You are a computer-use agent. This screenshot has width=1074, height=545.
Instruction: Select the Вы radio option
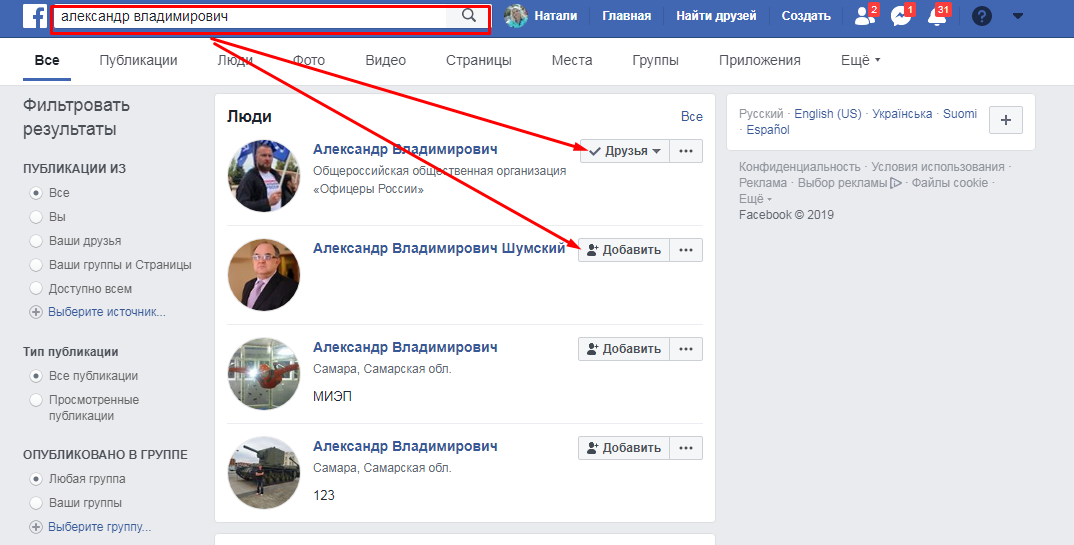(x=36, y=217)
